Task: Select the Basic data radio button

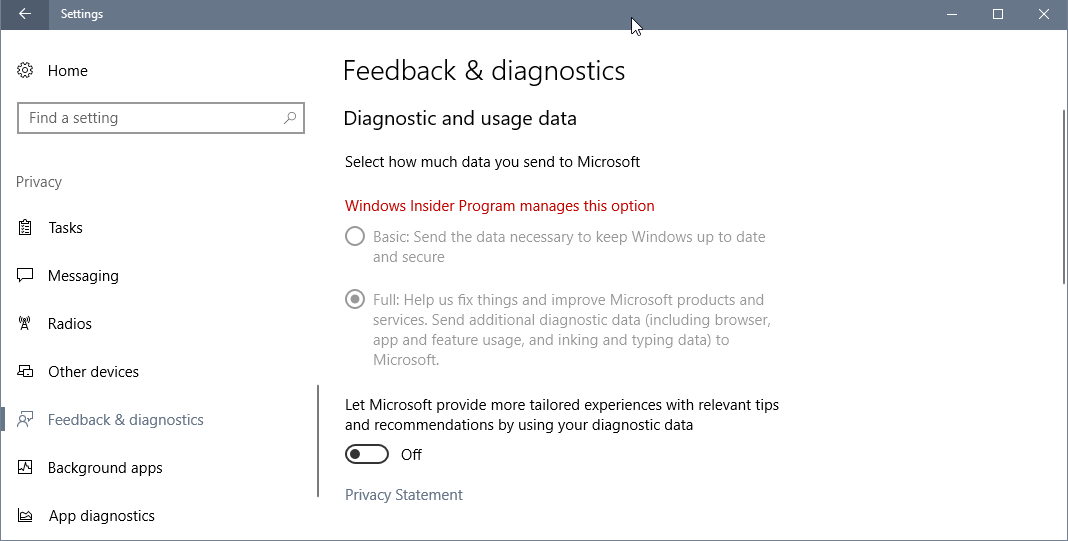Action: [x=355, y=237]
